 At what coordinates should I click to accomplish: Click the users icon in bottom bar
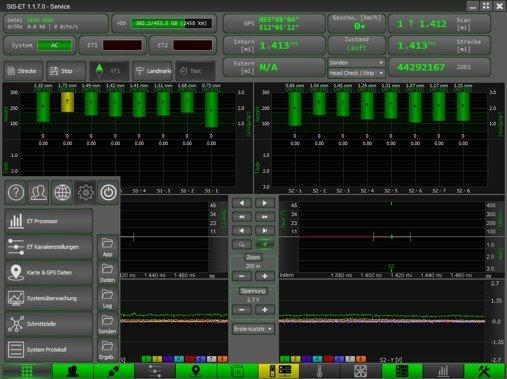click(x=73, y=371)
